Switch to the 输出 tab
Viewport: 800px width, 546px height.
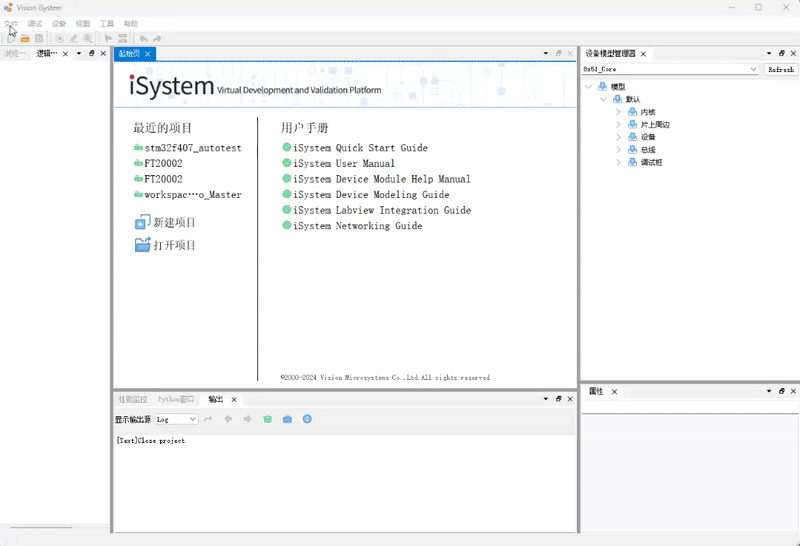coord(216,399)
